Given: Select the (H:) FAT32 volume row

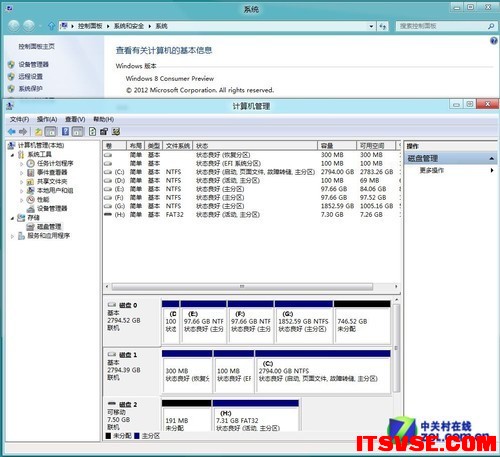Looking at the screenshot, I should (x=252, y=215).
